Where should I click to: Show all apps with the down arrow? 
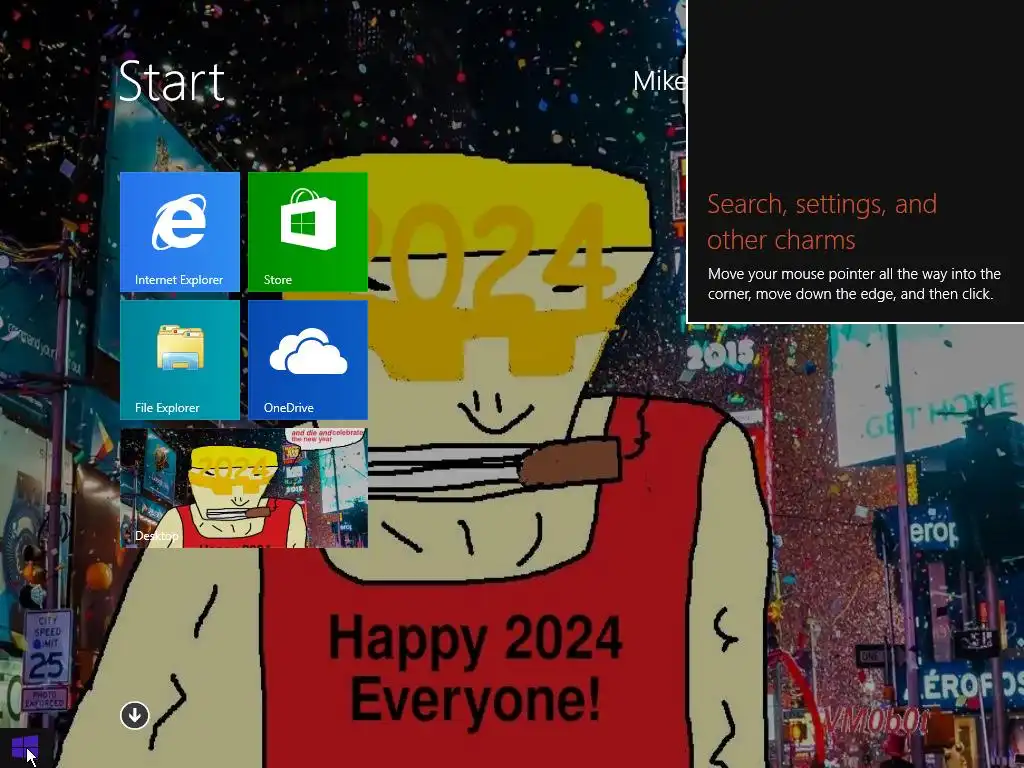coord(135,715)
